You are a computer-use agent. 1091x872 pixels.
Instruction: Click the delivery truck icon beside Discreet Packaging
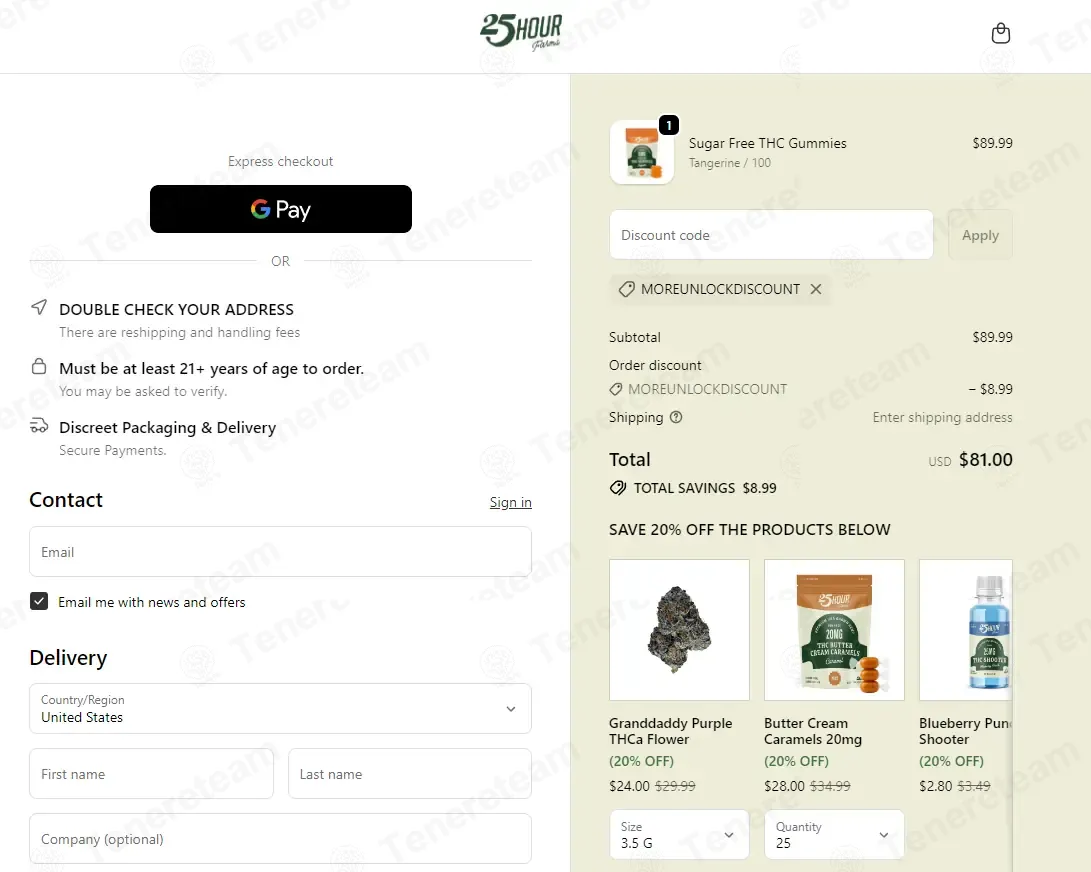(39, 425)
